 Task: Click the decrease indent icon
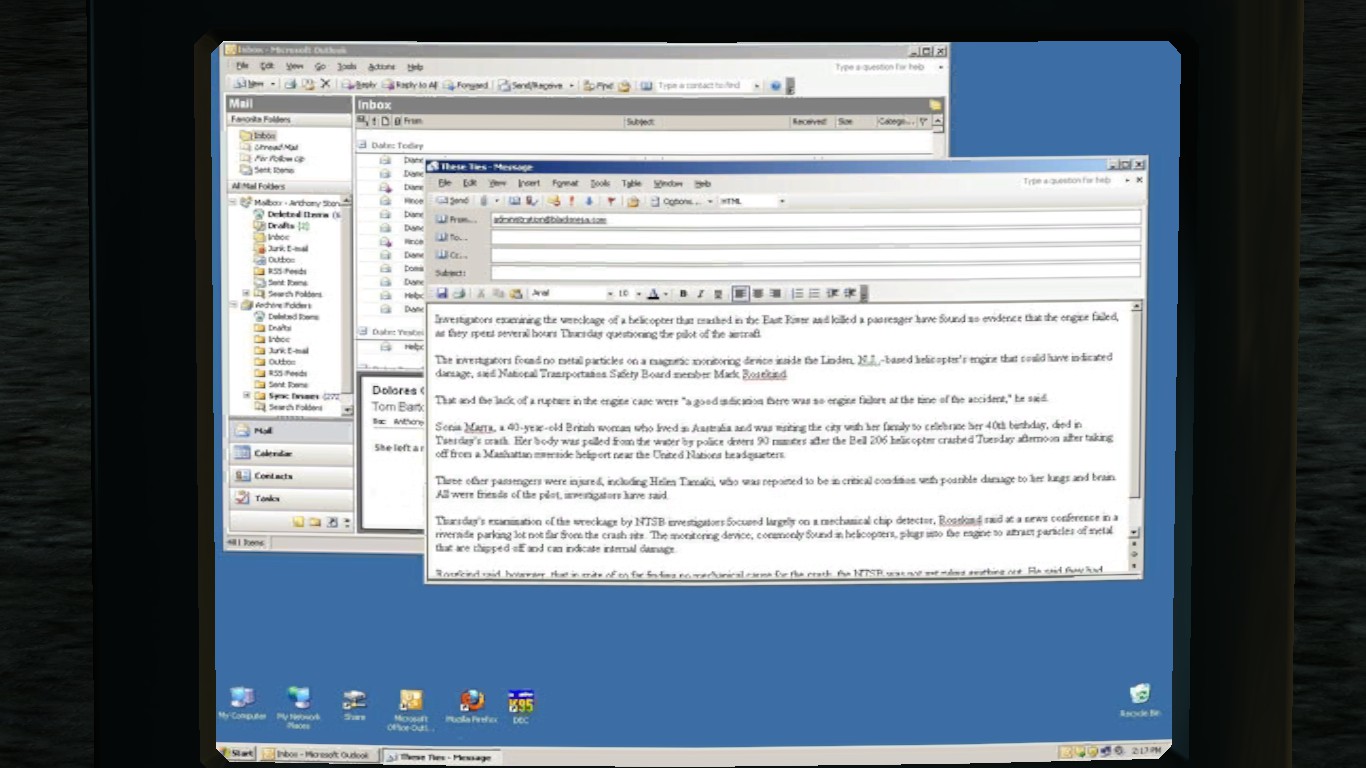tap(832, 293)
